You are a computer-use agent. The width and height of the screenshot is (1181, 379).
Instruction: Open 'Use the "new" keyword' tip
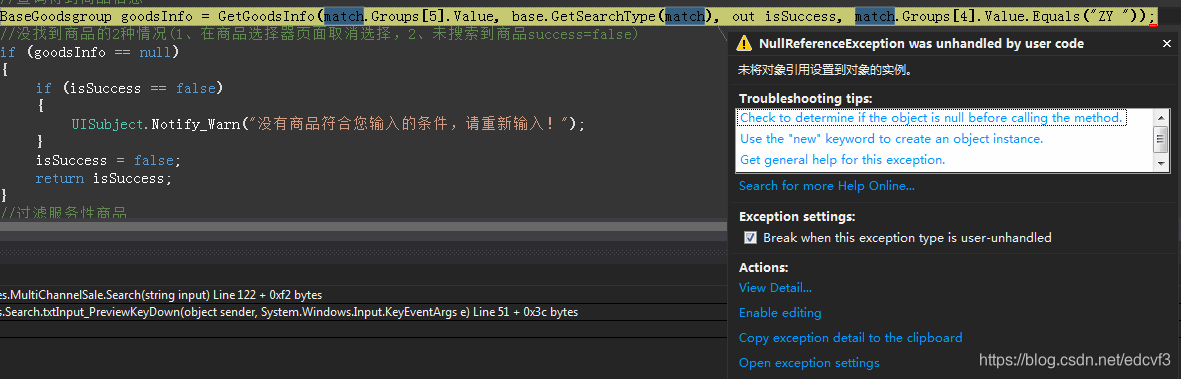coord(891,139)
